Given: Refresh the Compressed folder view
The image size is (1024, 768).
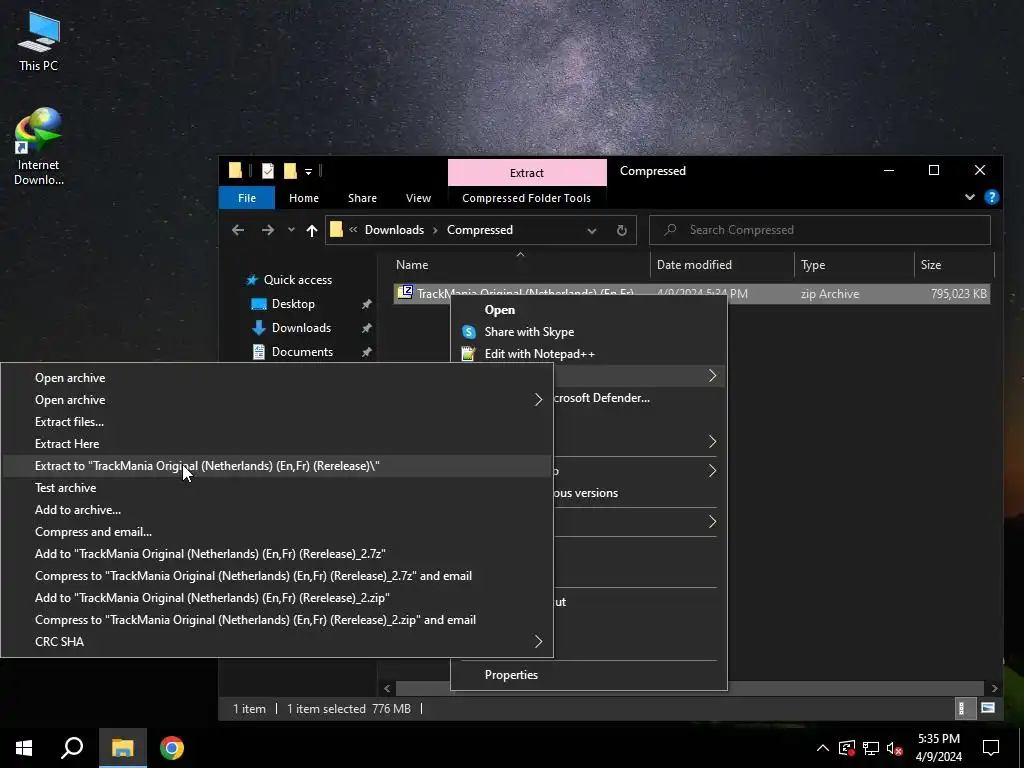Looking at the screenshot, I should point(622,230).
